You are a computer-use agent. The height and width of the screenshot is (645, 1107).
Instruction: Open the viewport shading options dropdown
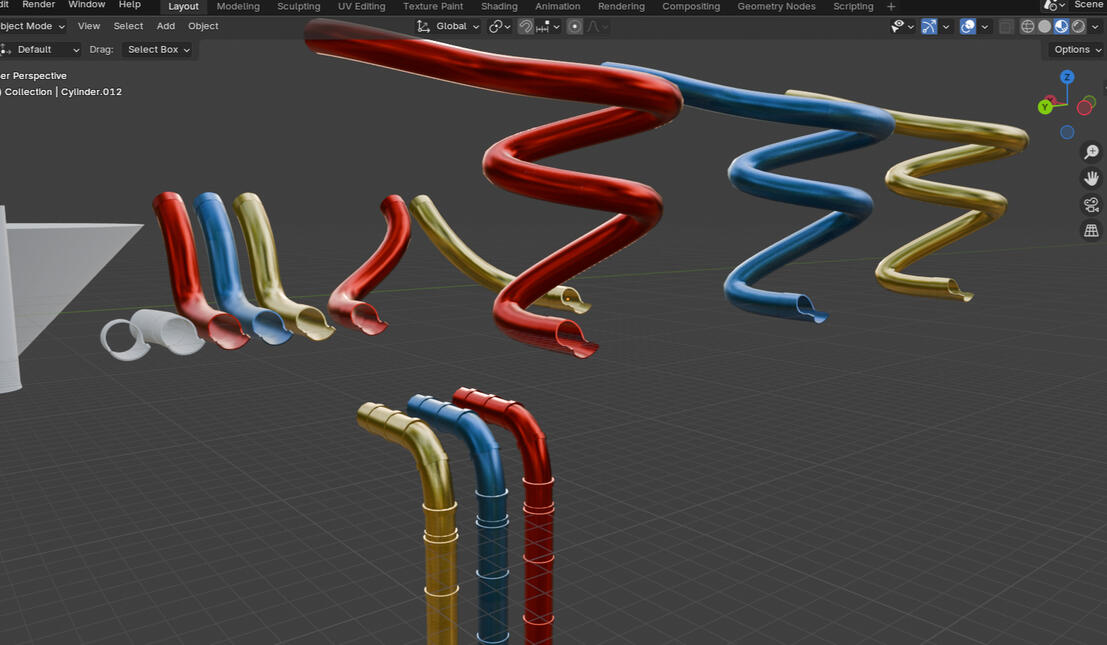(x=1095, y=27)
